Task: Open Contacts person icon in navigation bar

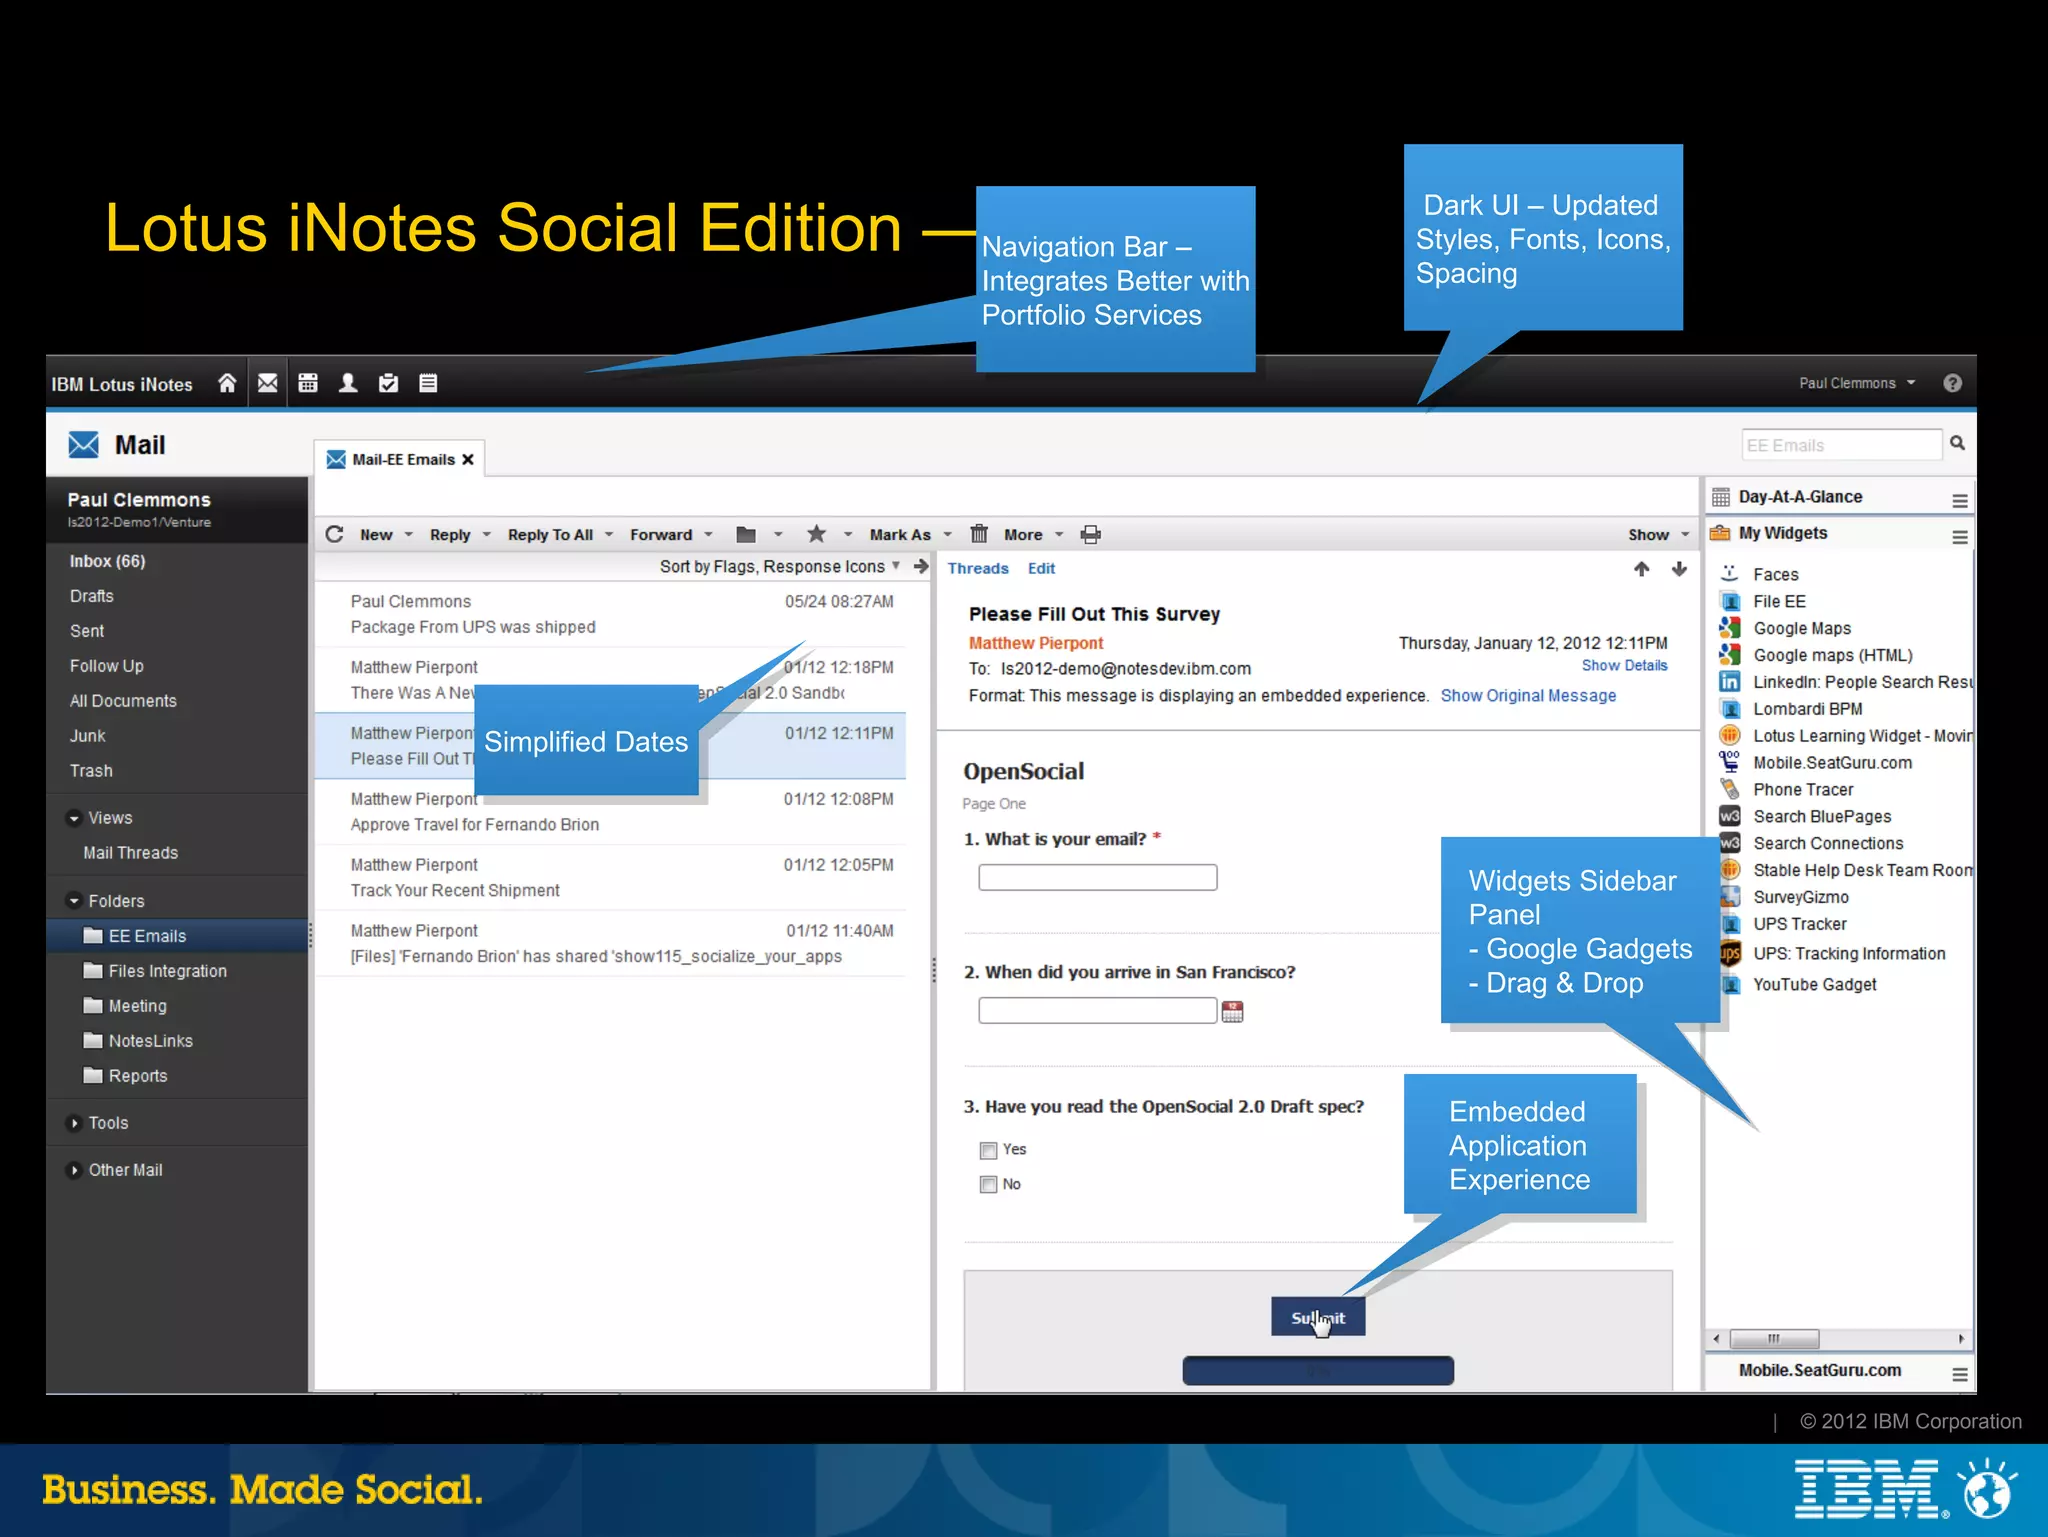Action: pyautogui.click(x=348, y=383)
